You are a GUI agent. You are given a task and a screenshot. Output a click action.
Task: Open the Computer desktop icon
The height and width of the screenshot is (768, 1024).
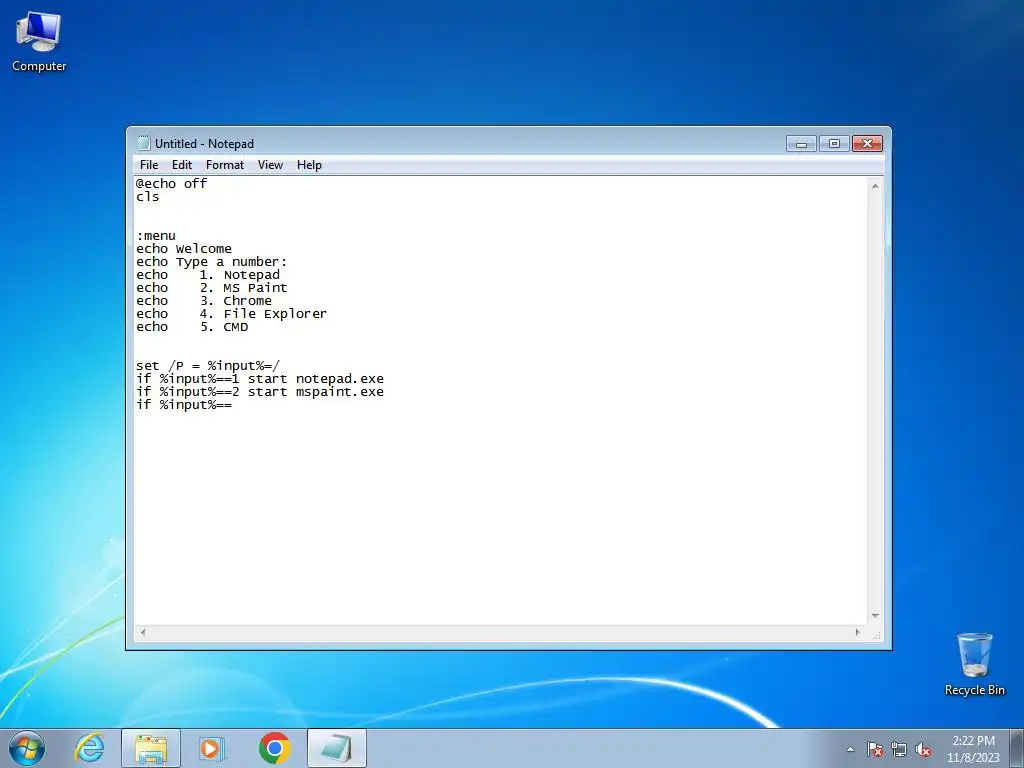coord(39,42)
